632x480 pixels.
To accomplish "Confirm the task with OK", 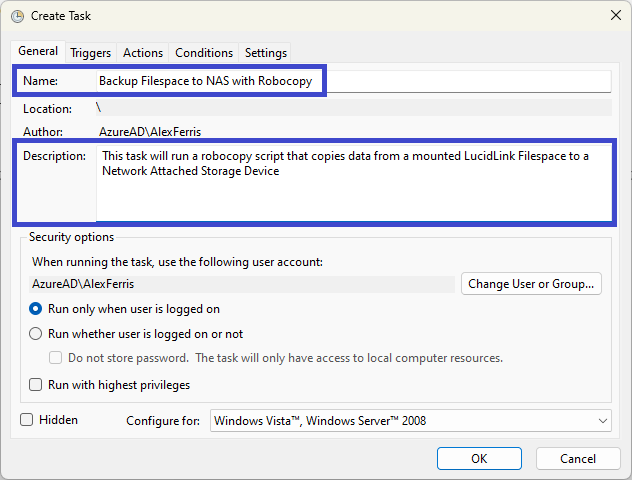I will (x=479, y=459).
